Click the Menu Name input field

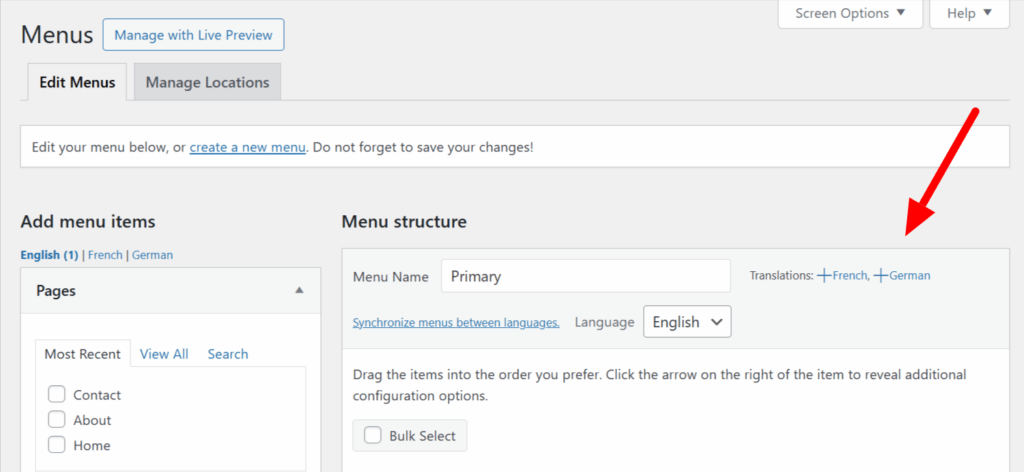point(585,276)
